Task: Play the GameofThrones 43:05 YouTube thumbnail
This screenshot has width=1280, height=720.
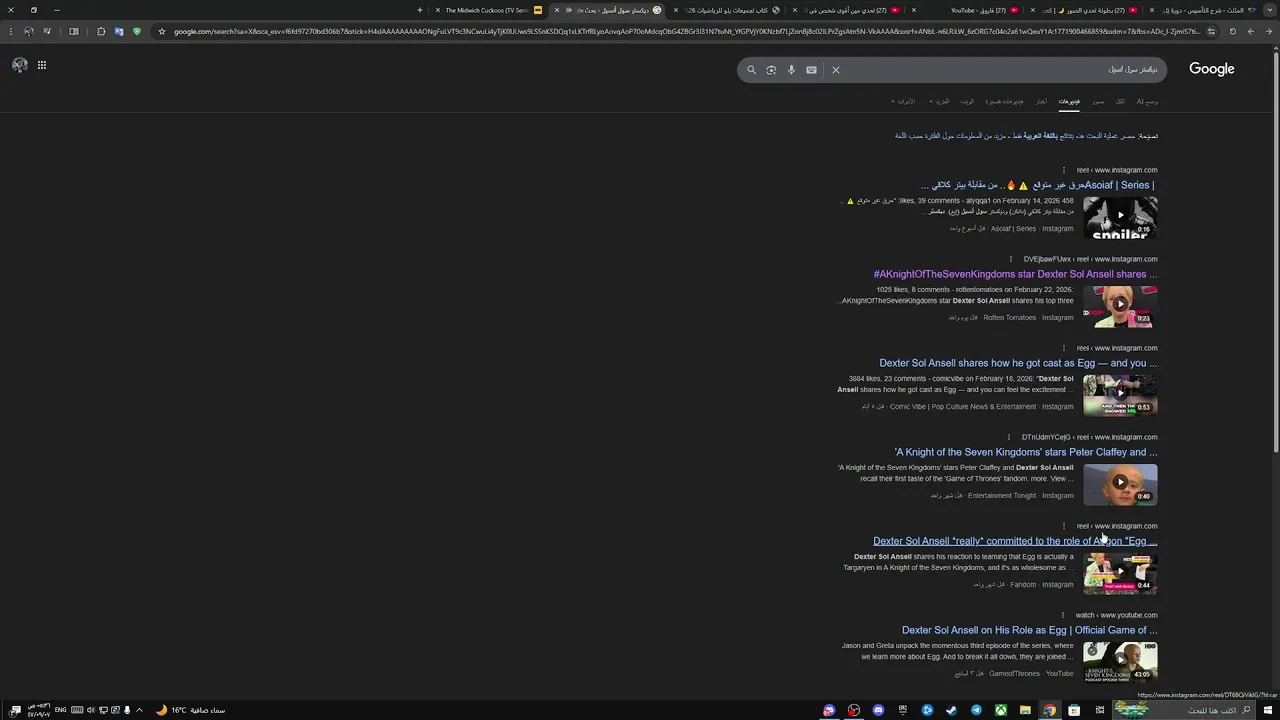Action: click(x=1120, y=661)
